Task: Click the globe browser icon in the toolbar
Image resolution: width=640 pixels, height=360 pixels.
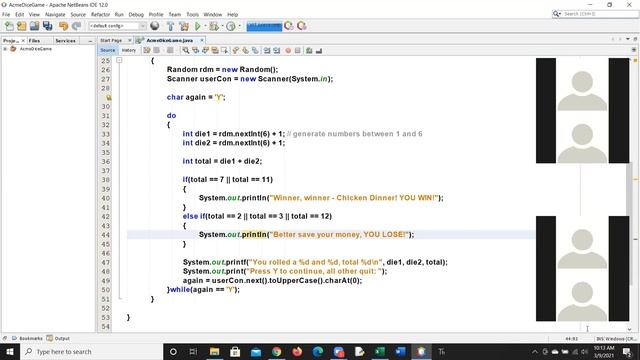Action: [x=155, y=26]
